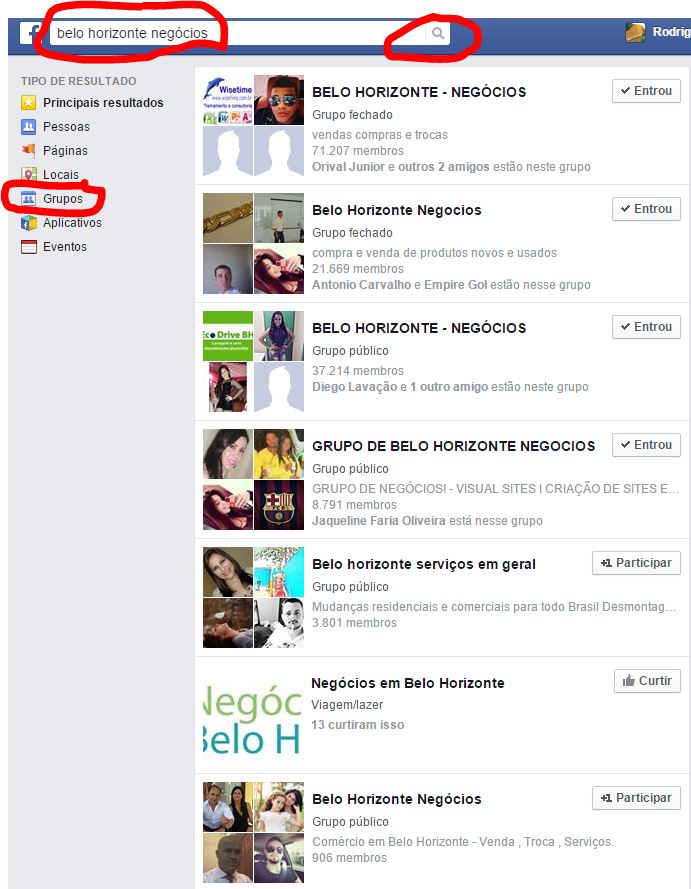
Task: Click 71.207 membros text
Action: pyautogui.click(x=358, y=151)
